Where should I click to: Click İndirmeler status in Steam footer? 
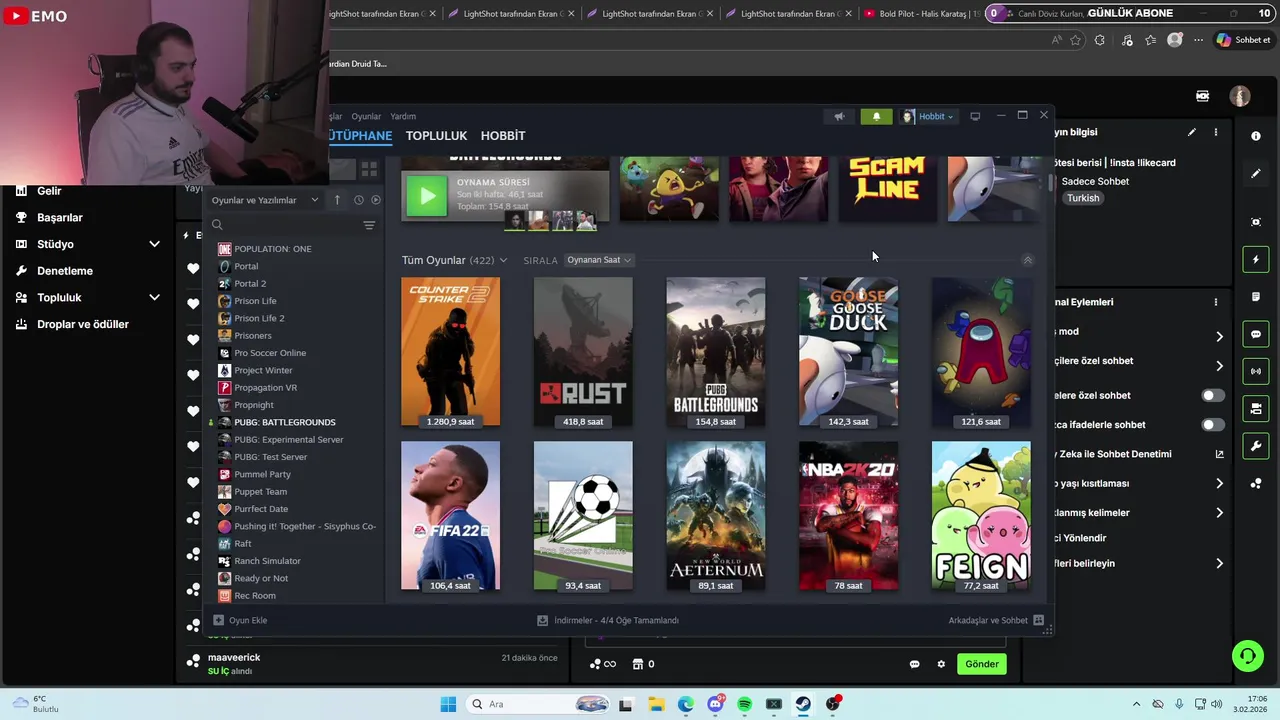pos(608,620)
